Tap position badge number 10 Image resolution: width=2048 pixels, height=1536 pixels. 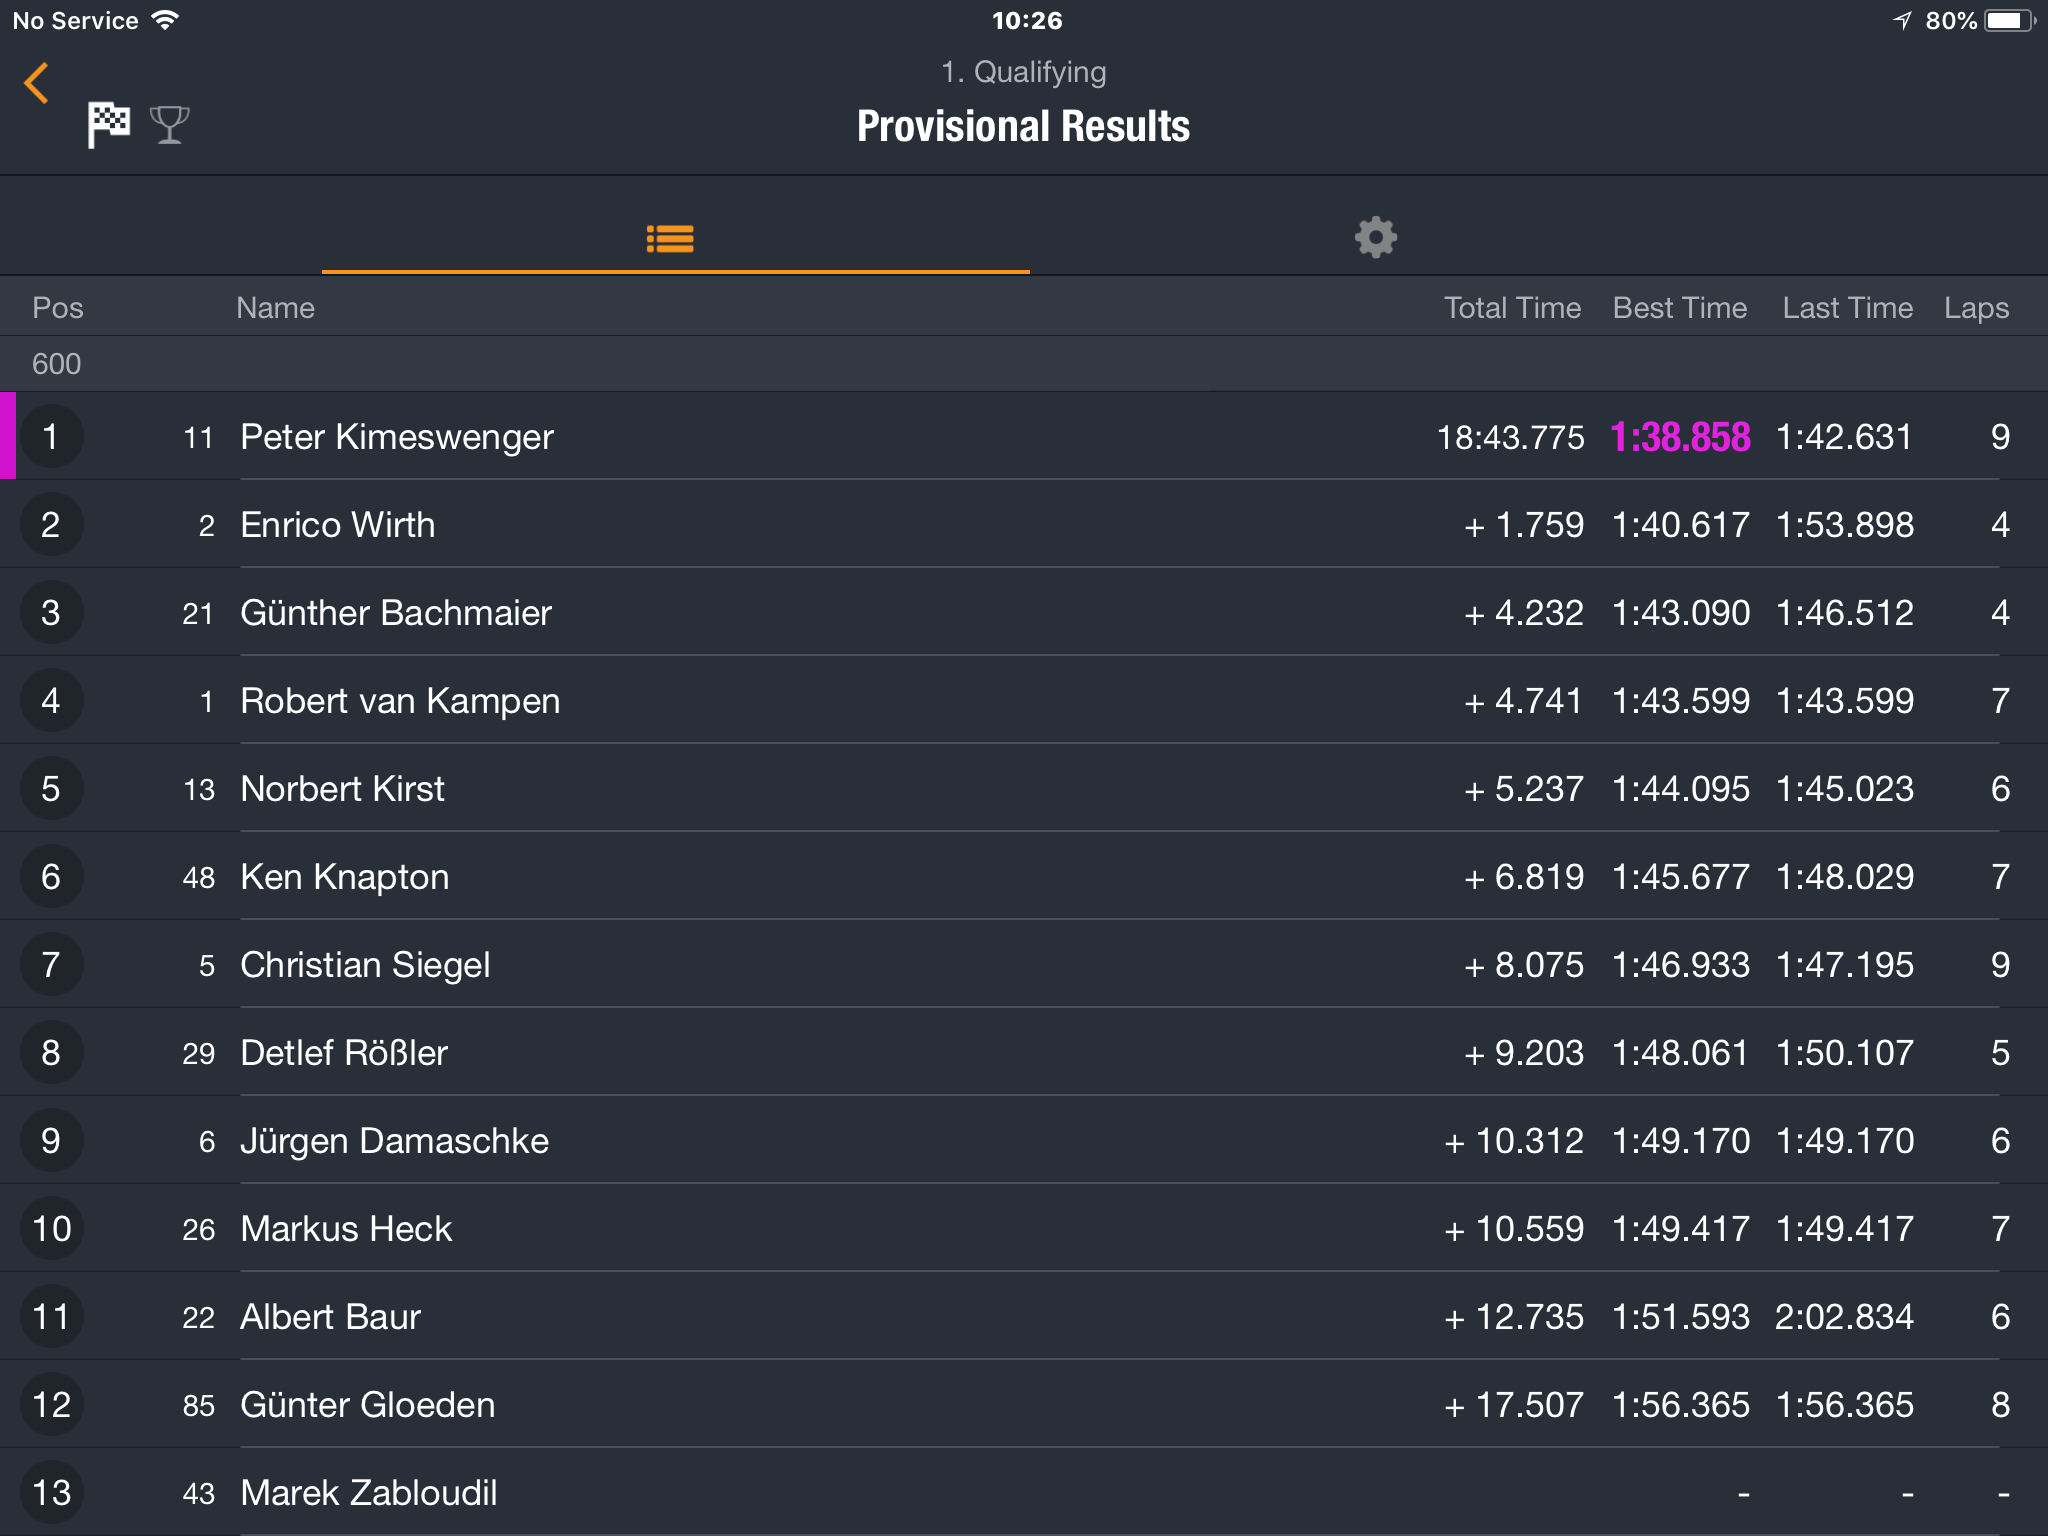(x=51, y=1228)
